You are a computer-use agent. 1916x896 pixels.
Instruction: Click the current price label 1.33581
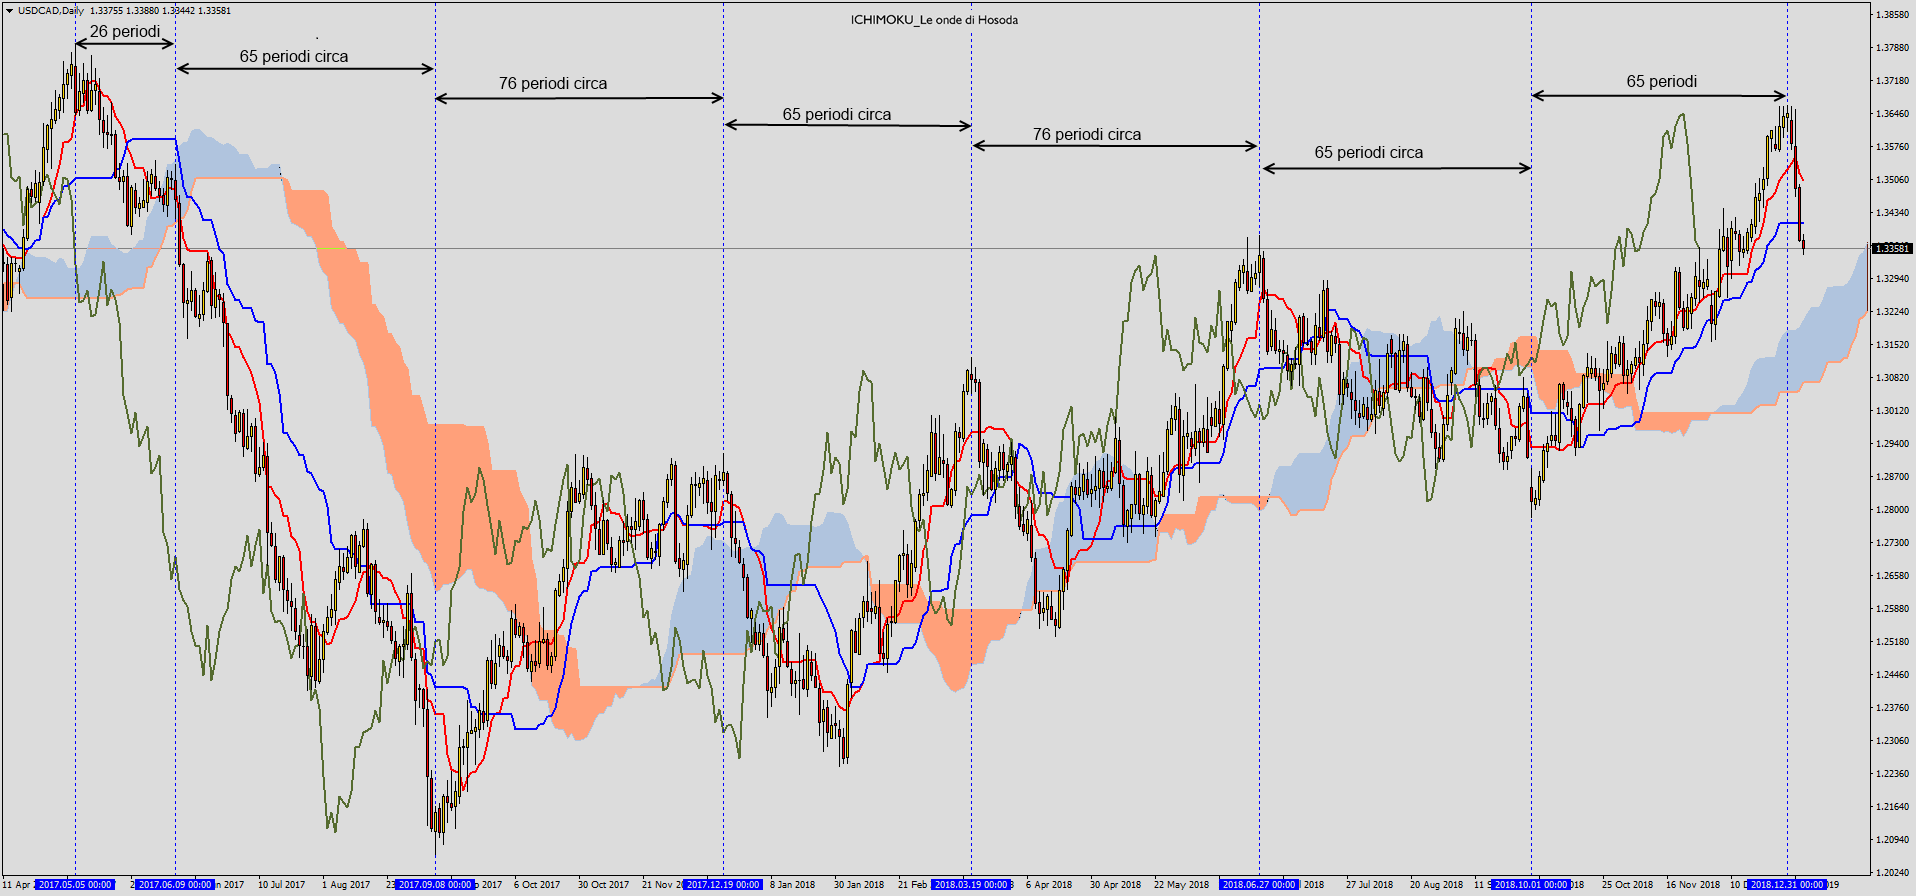pos(1891,248)
